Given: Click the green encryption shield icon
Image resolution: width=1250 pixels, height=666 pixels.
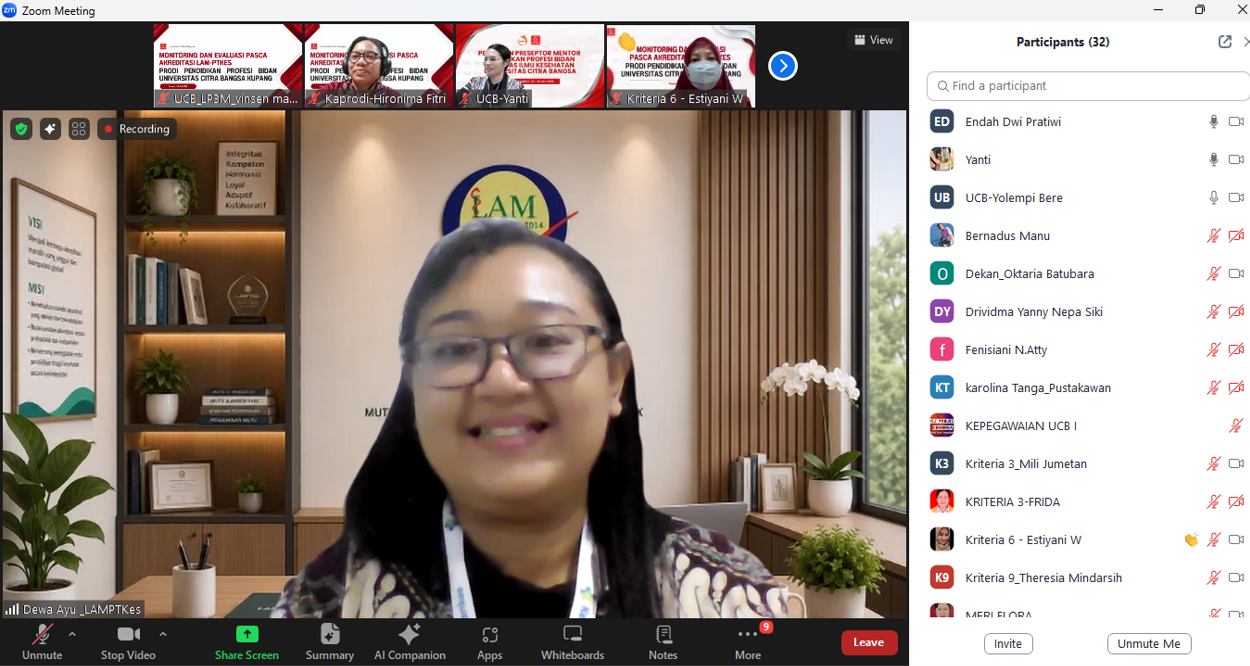Looking at the screenshot, I should [x=21, y=129].
